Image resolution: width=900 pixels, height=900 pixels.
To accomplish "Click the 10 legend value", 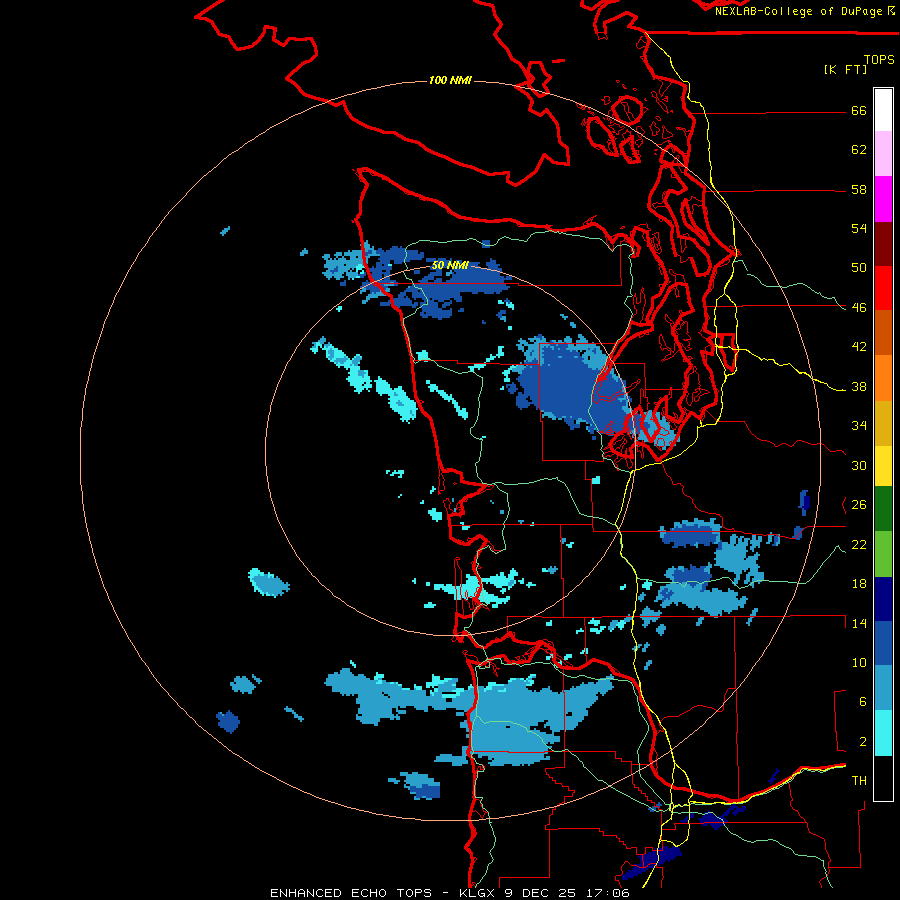I will pos(859,663).
